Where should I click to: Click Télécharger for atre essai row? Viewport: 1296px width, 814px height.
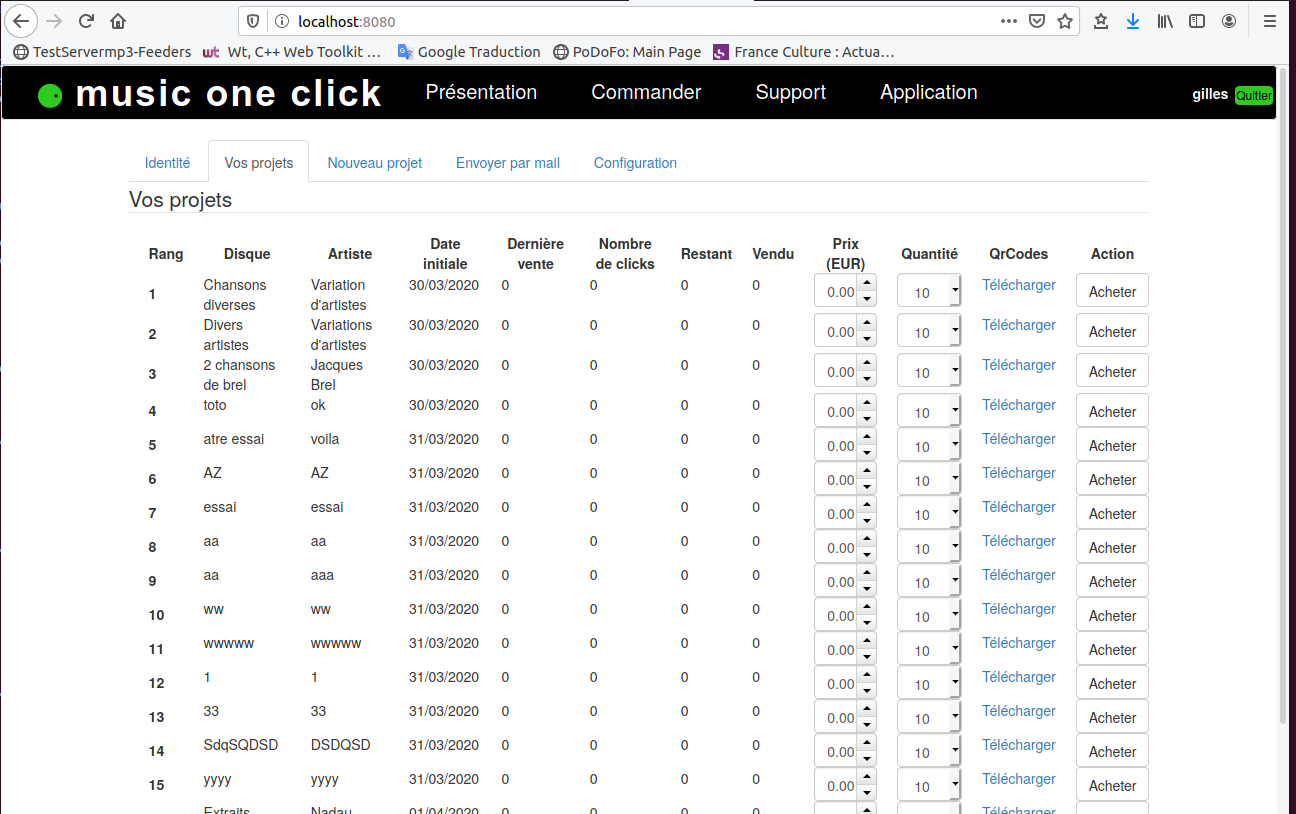coord(1018,439)
